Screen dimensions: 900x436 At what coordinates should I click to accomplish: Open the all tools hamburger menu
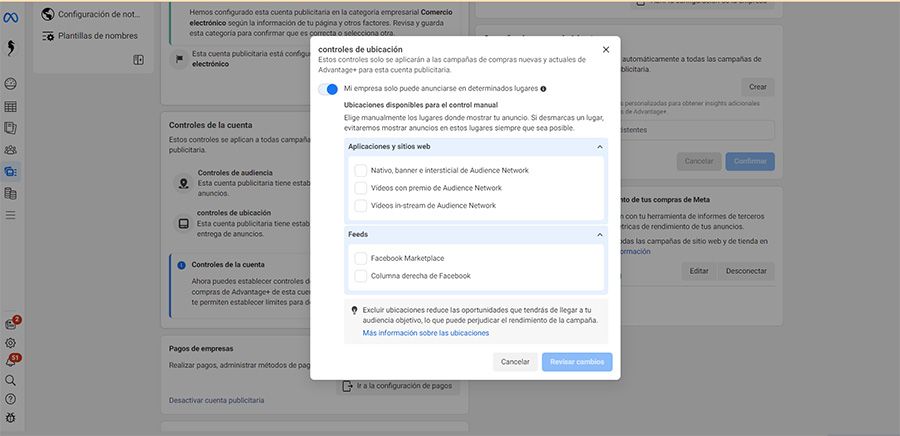tap(10, 215)
